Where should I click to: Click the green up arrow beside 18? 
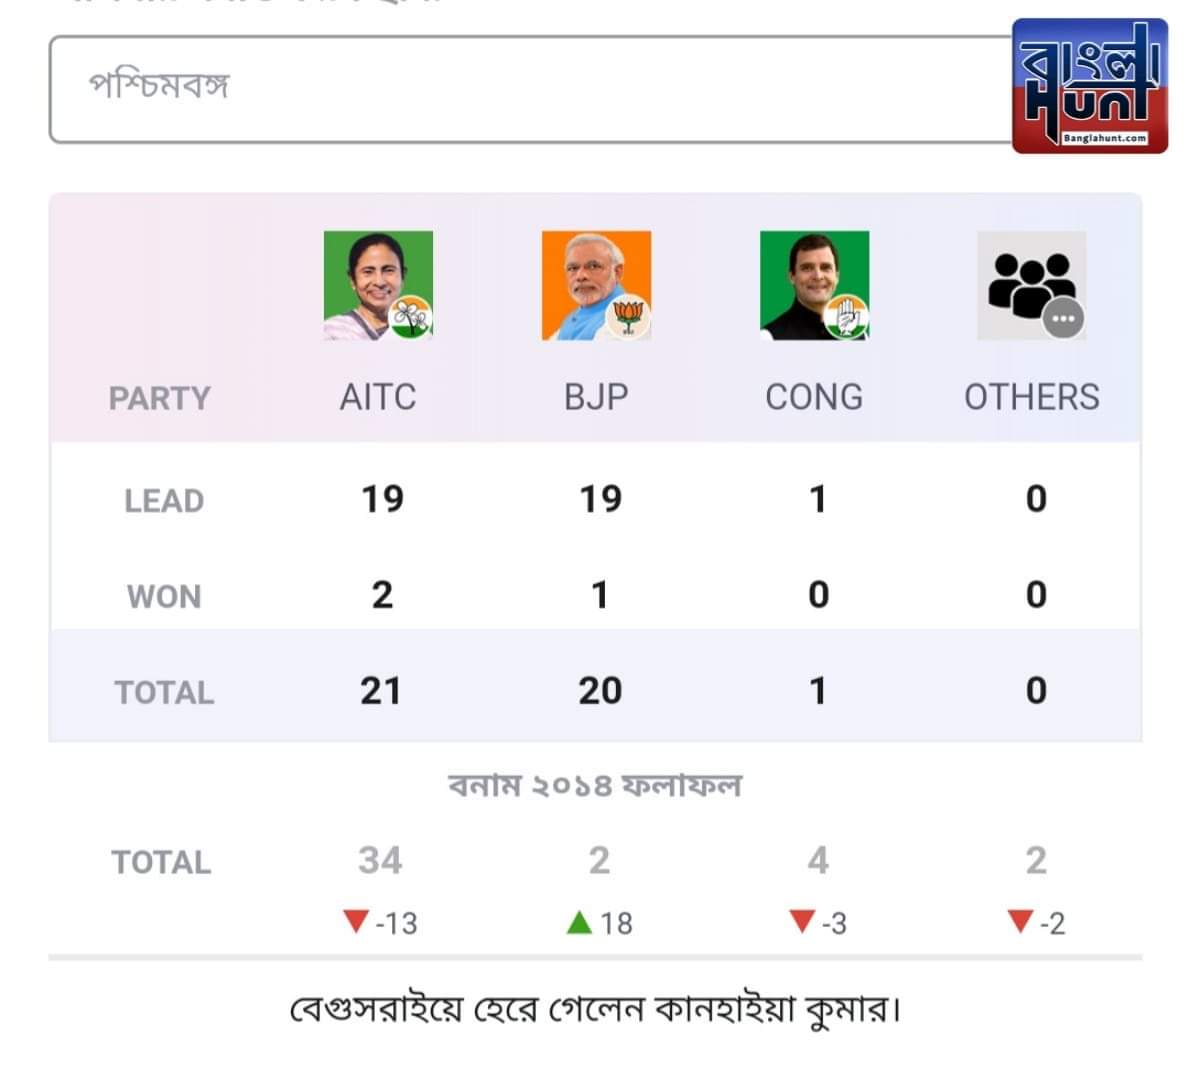(x=579, y=922)
